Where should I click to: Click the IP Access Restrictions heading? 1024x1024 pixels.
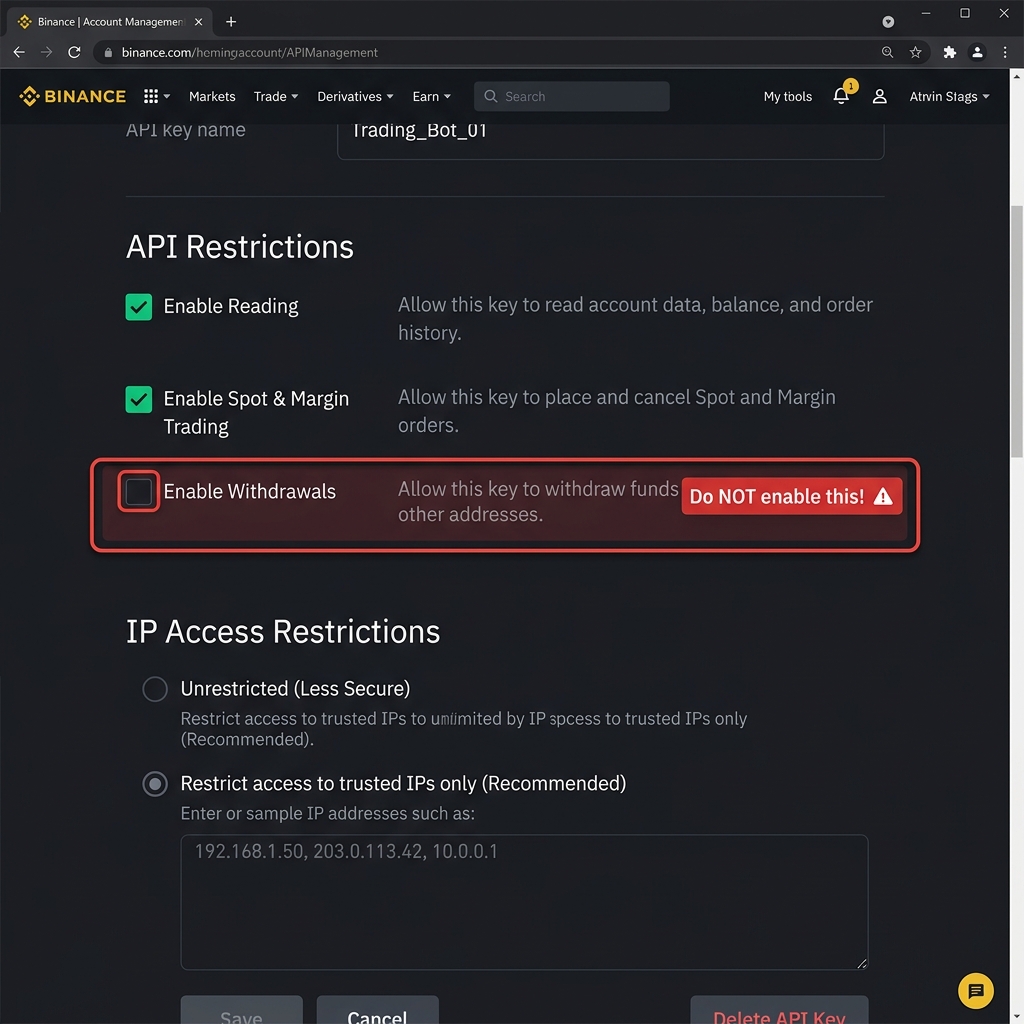click(x=283, y=632)
